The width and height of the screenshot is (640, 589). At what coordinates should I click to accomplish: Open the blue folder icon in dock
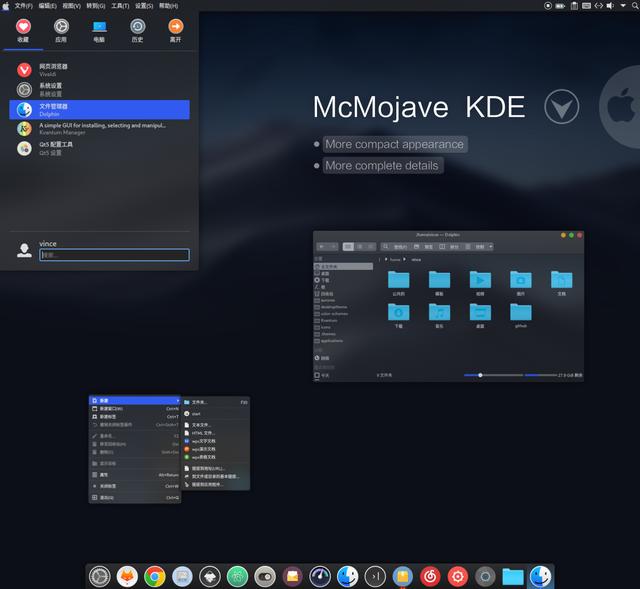(x=513, y=576)
